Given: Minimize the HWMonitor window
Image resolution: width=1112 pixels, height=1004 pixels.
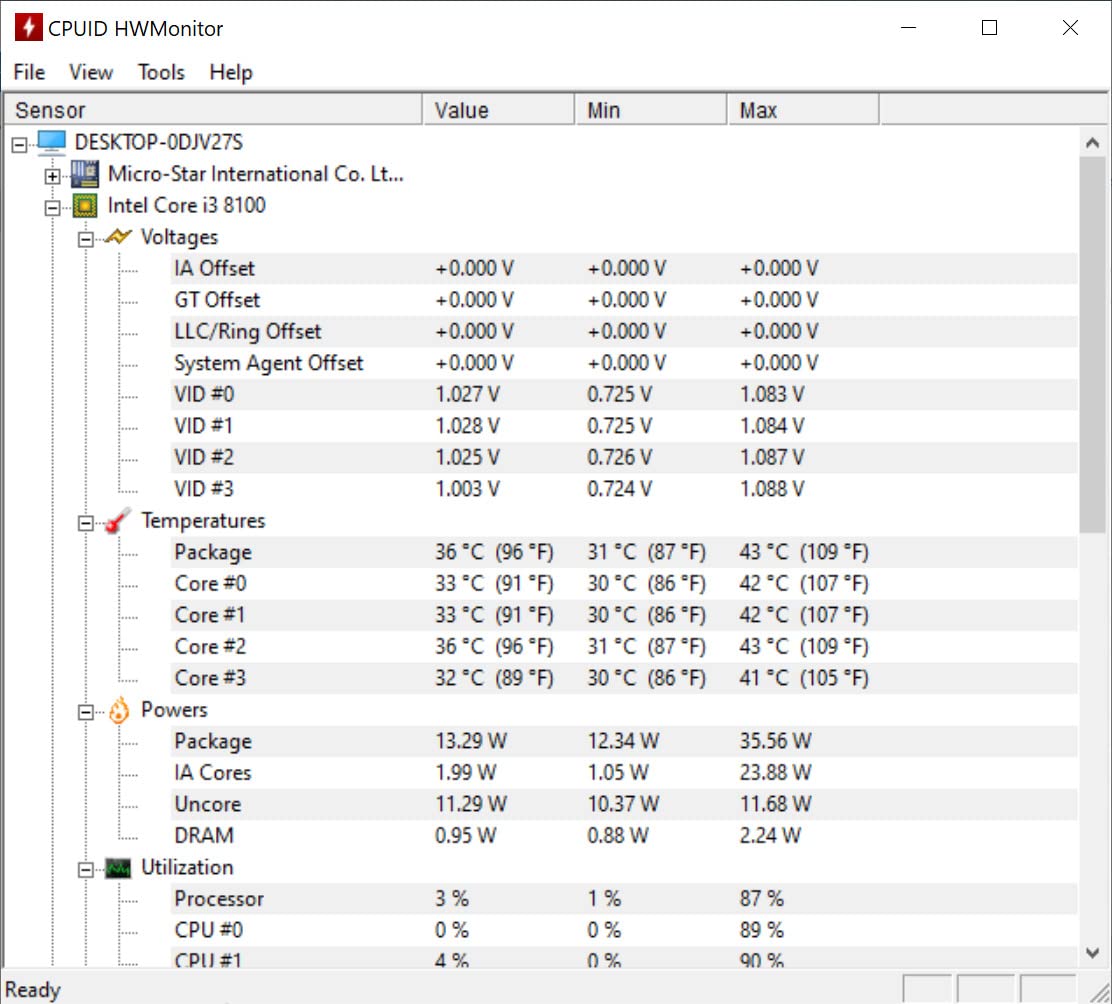Looking at the screenshot, I should pos(908,28).
